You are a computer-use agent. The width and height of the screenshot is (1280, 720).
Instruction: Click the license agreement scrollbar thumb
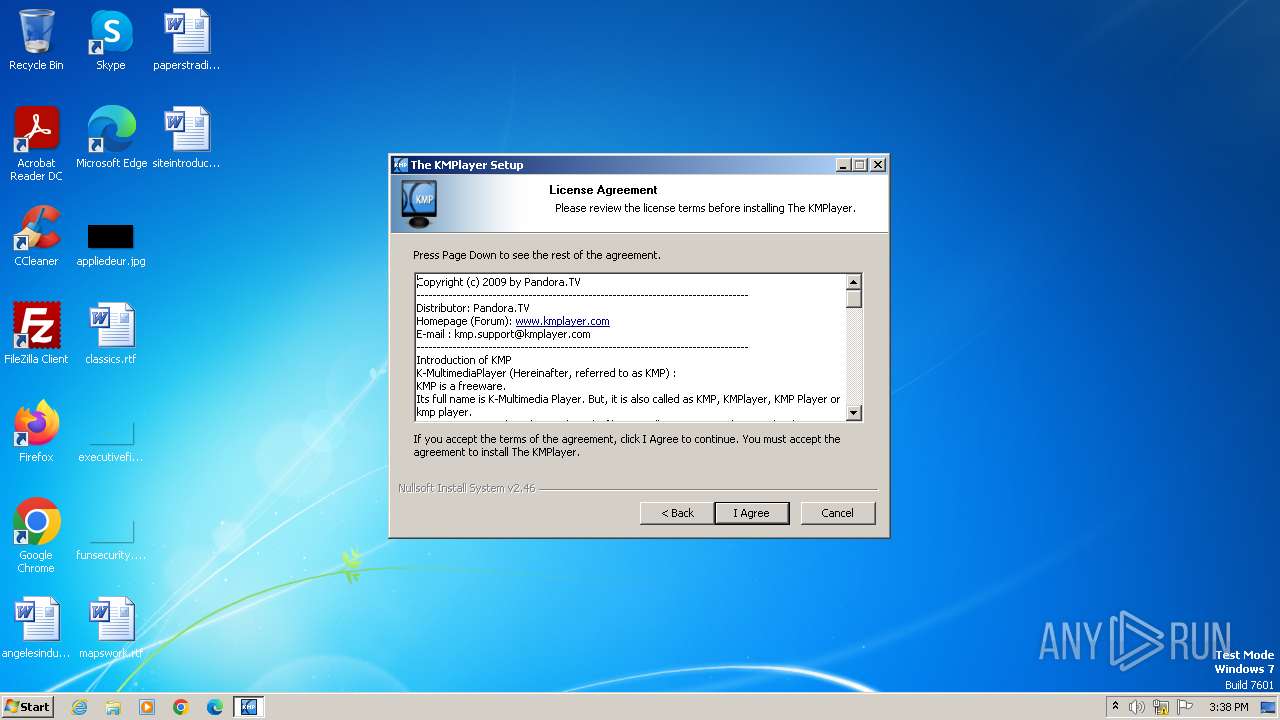coord(853,299)
